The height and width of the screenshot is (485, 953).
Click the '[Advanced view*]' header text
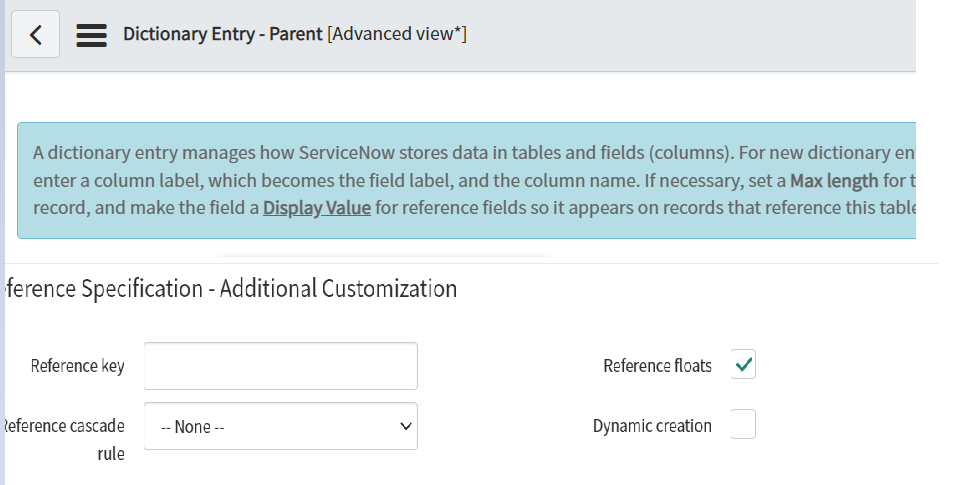click(397, 34)
